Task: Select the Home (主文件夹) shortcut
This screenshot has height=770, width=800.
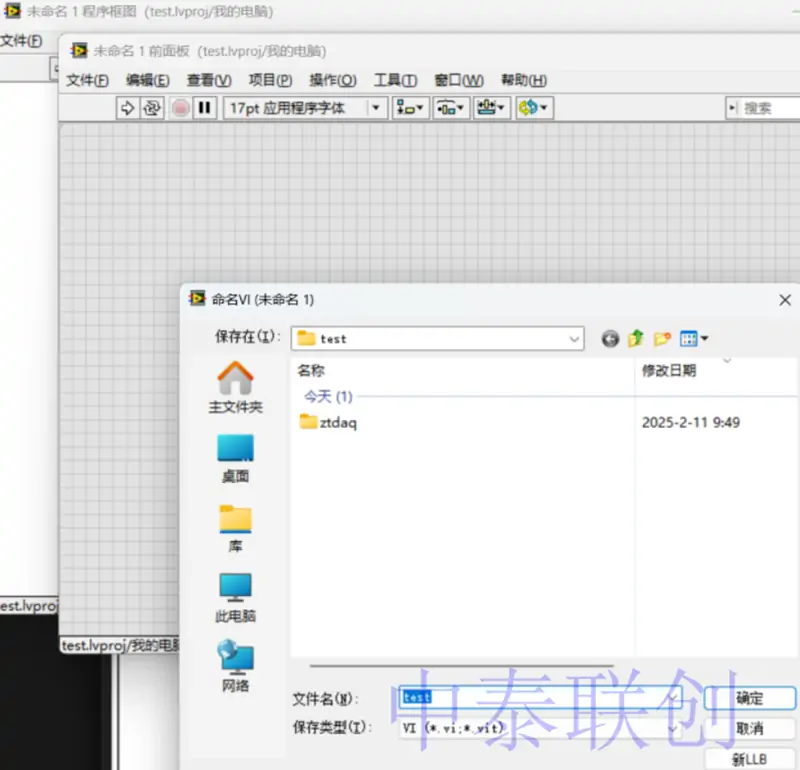Action: 235,389
